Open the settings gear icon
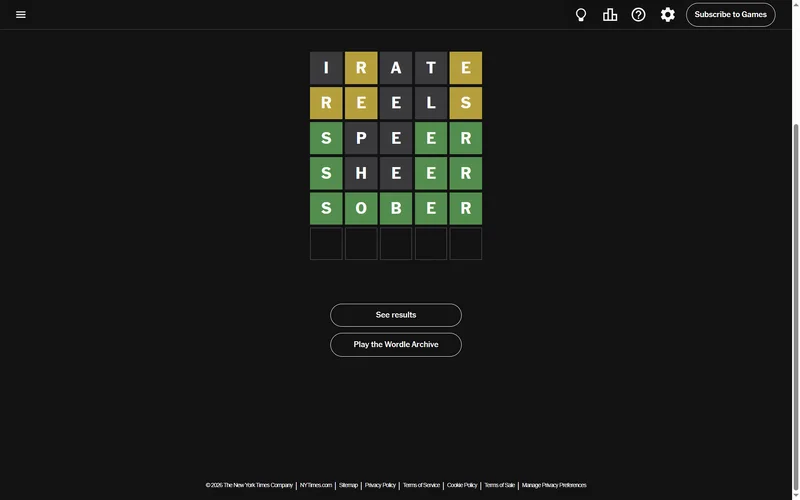Image resolution: width=800 pixels, height=500 pixels. click(667, 15)
